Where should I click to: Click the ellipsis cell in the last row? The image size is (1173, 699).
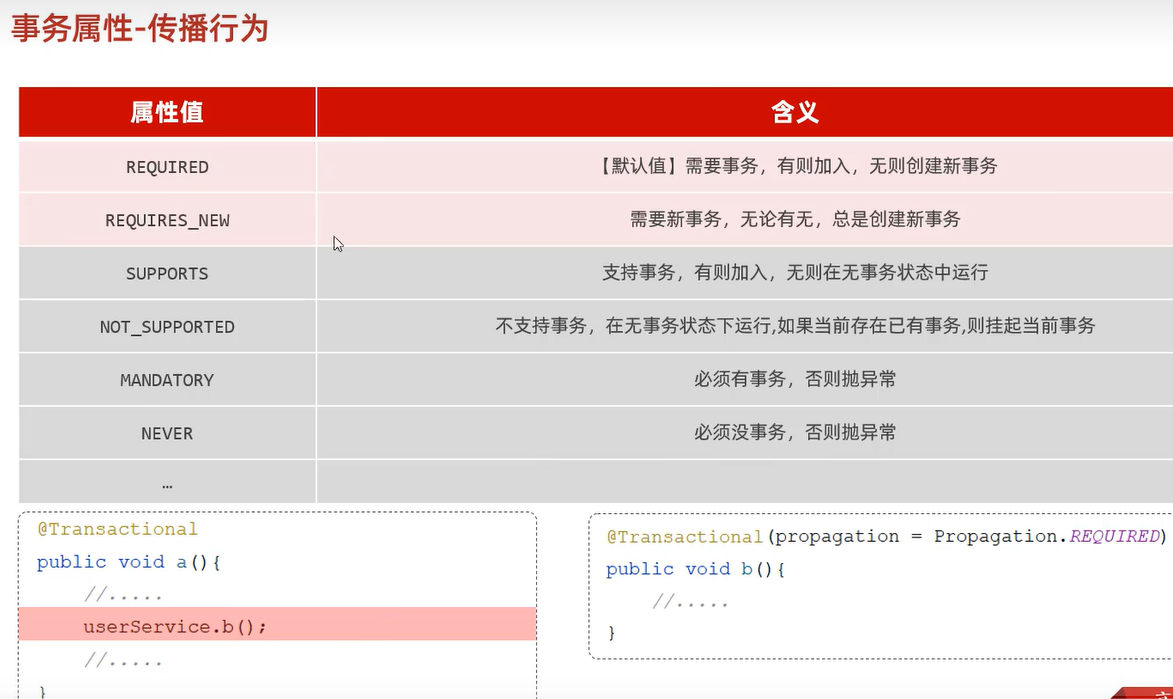coord(167,482)
